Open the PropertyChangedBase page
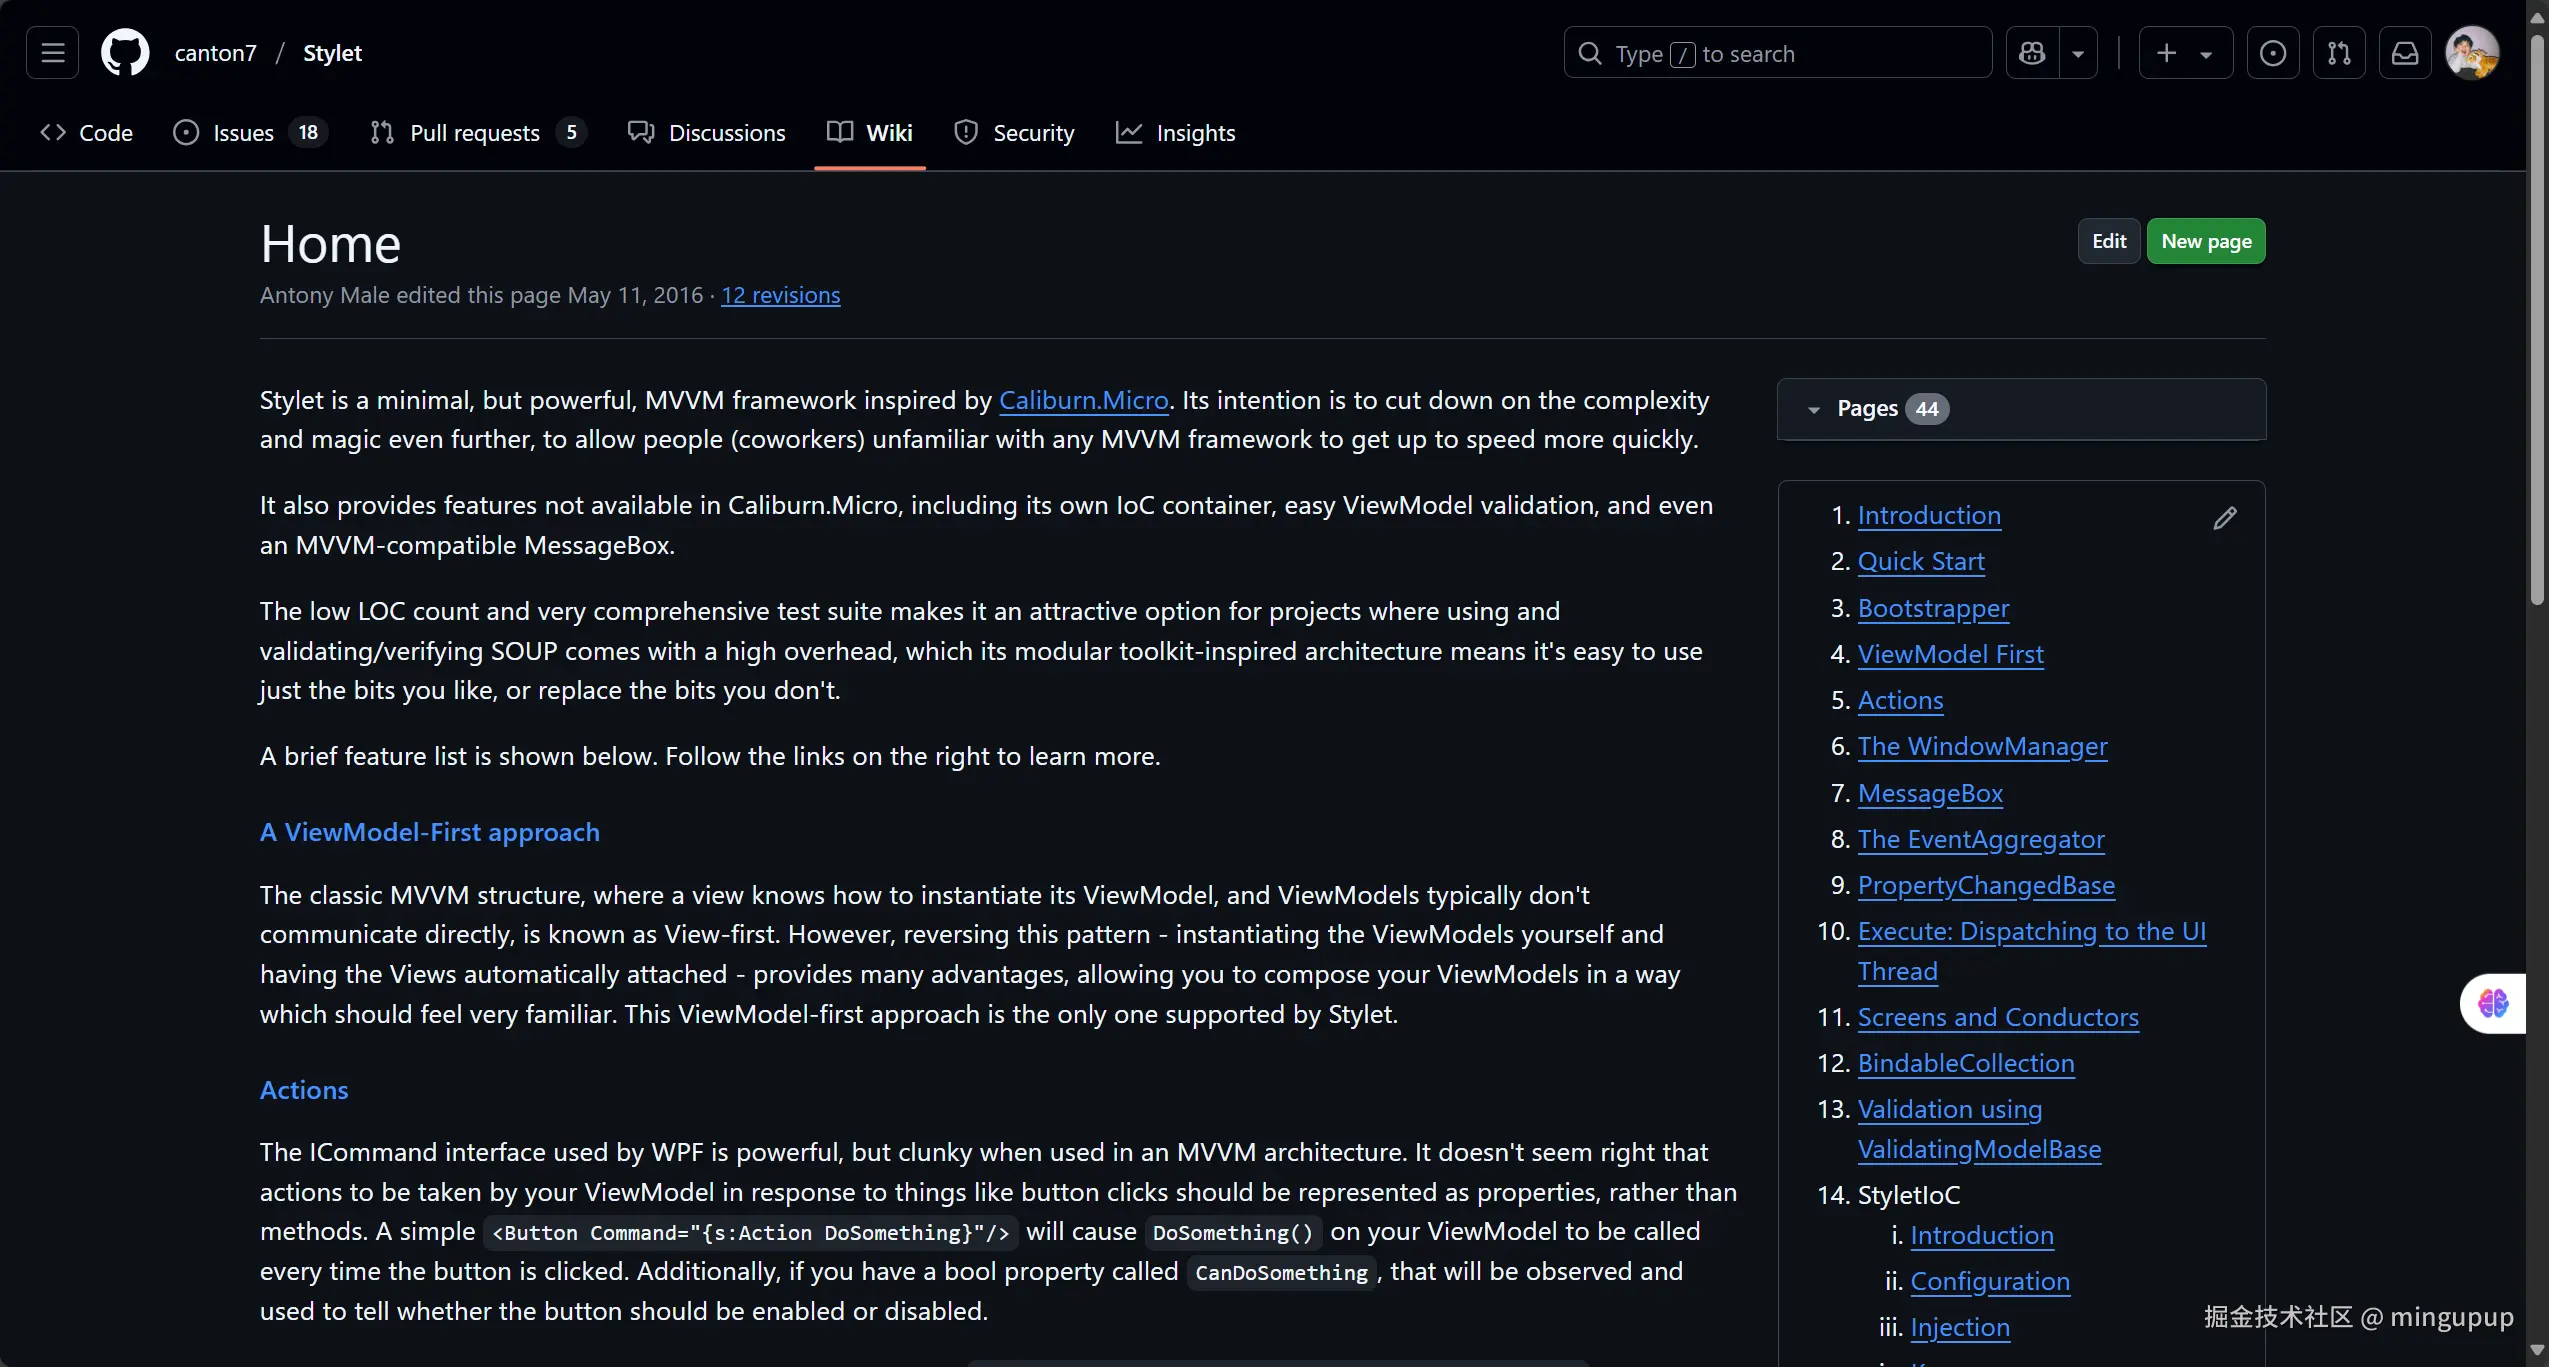 click(x=1986, y=885)
